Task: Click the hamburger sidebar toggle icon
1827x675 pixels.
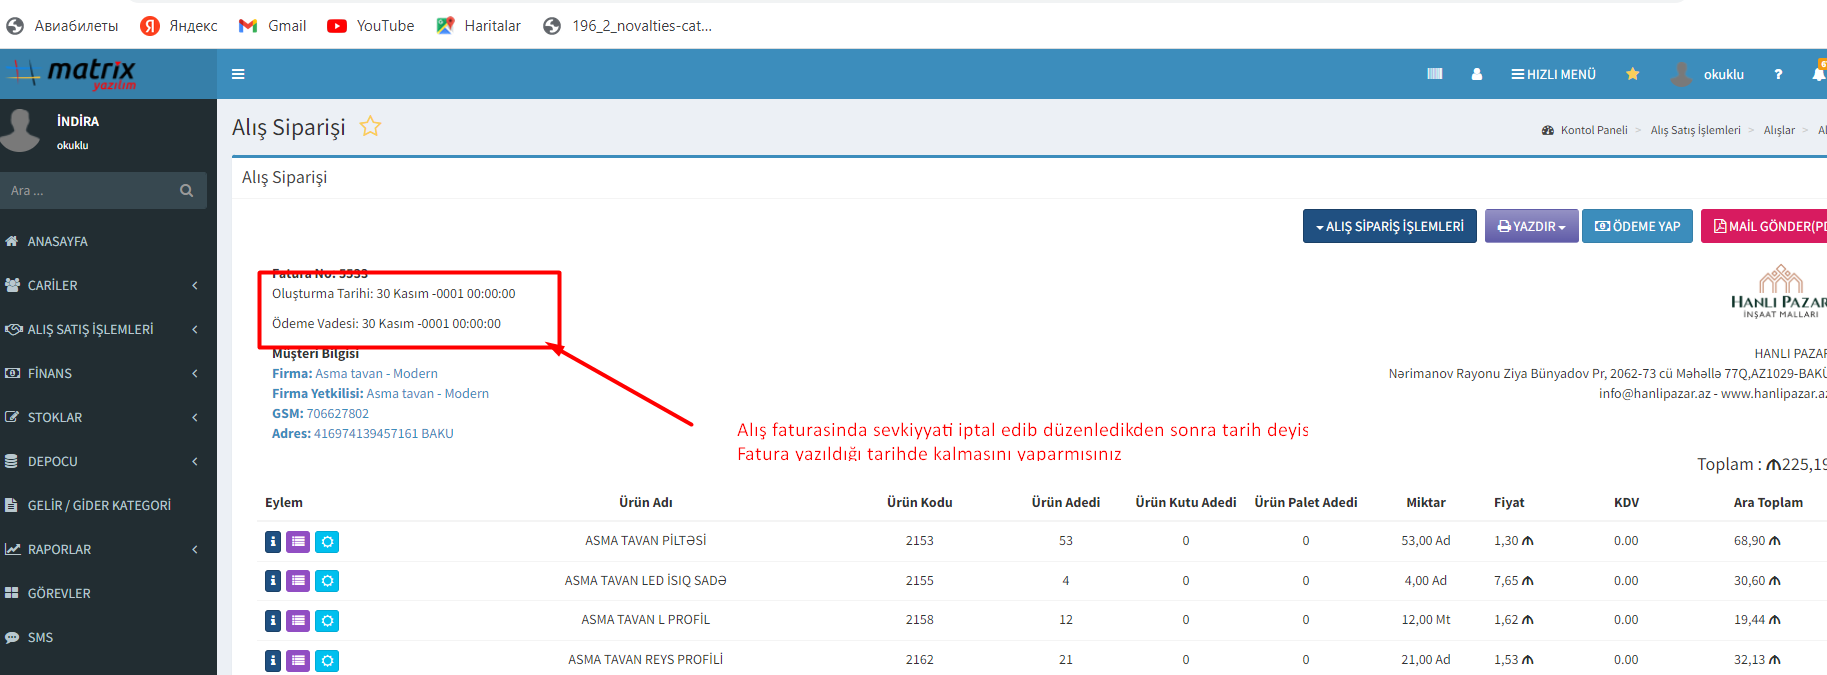Action: [238, 74]
